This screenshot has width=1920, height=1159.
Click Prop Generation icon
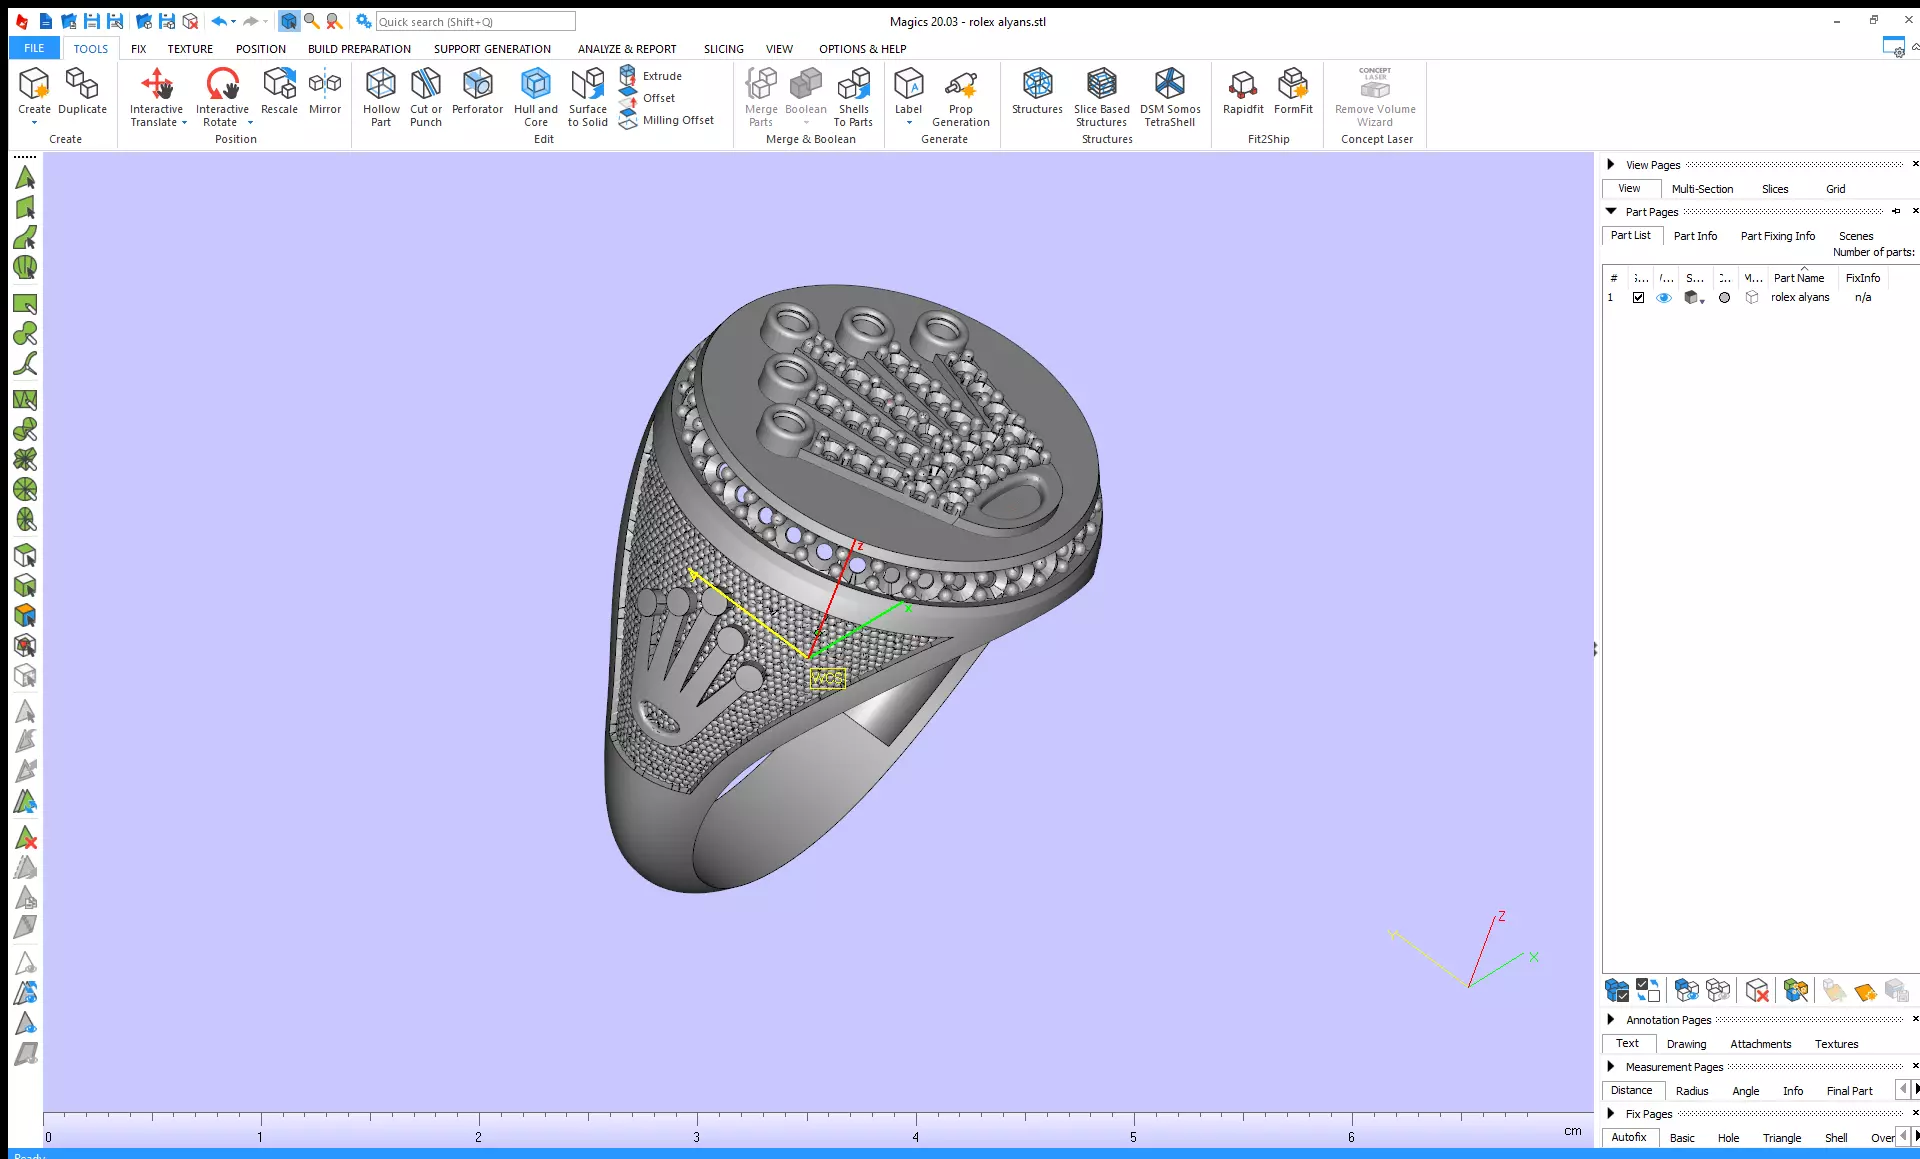pos(961,97)
